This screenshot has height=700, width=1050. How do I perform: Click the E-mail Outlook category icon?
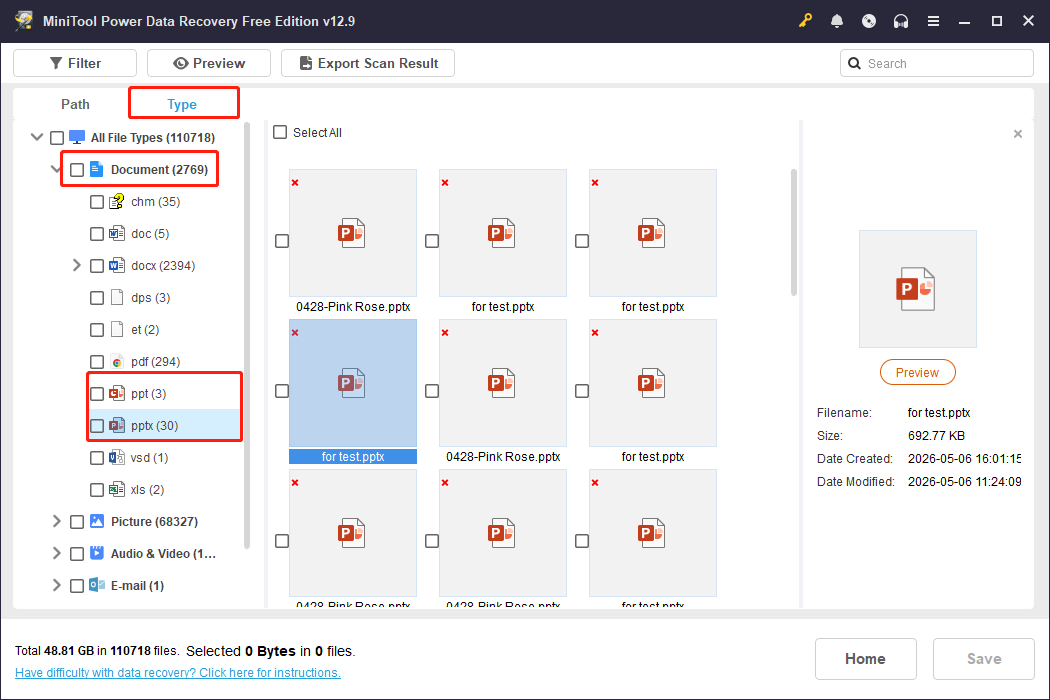tap(97, 585)
